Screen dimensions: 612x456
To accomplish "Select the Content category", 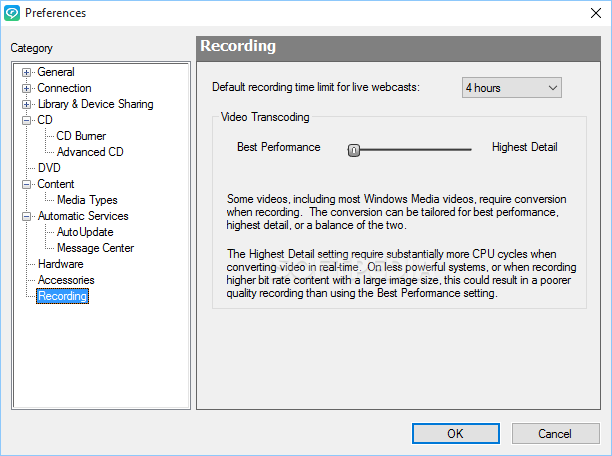I will click(x=56, y=184).
